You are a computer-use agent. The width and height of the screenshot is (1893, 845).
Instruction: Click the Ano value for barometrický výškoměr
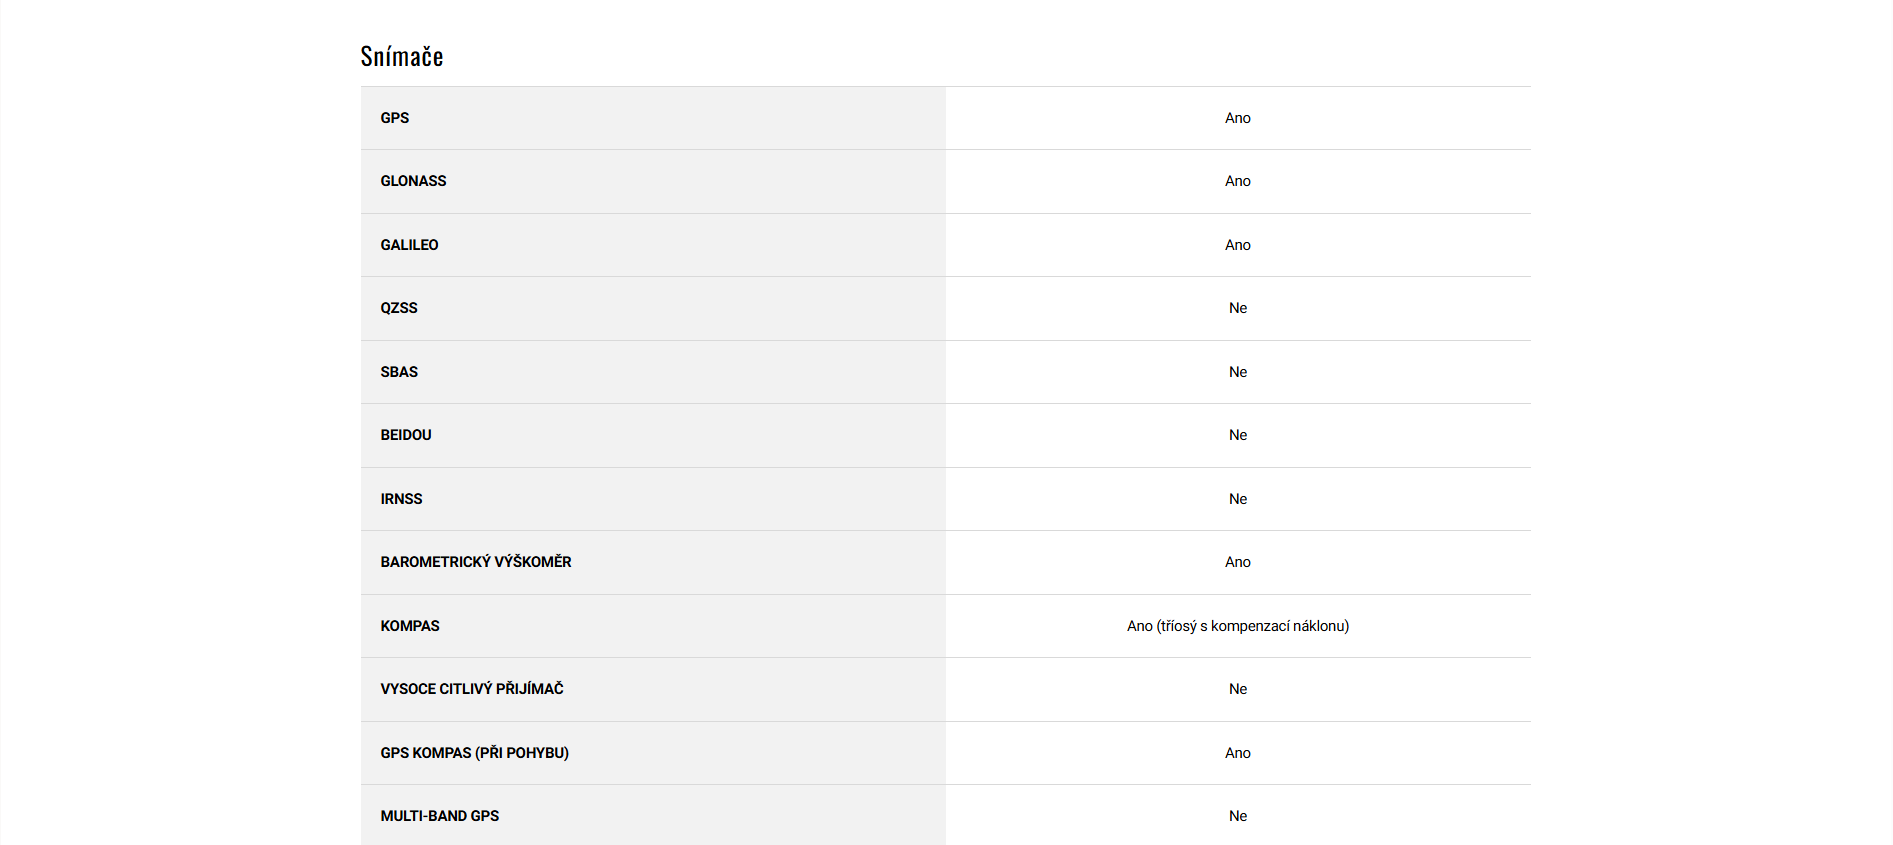[x=1238, y=562]
